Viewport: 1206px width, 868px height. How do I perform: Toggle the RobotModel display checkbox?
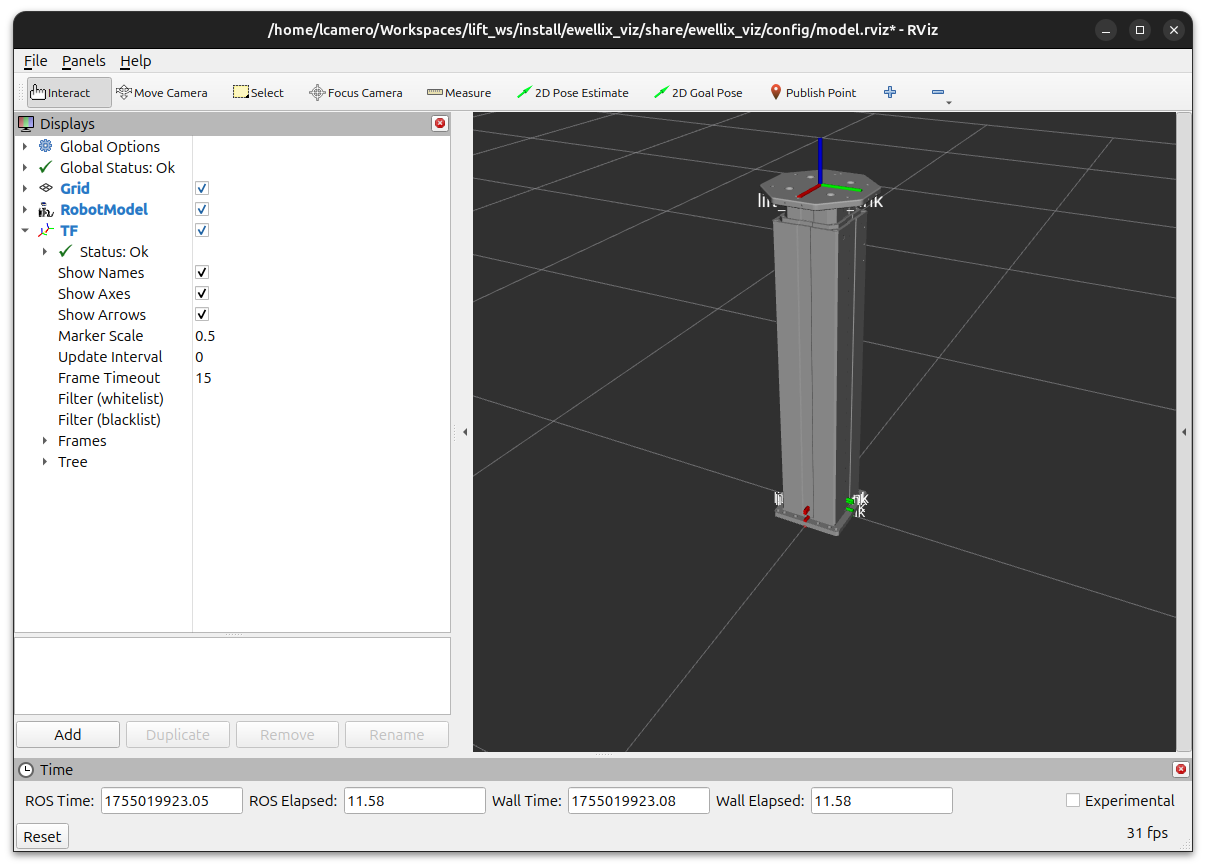click(202, 209)
